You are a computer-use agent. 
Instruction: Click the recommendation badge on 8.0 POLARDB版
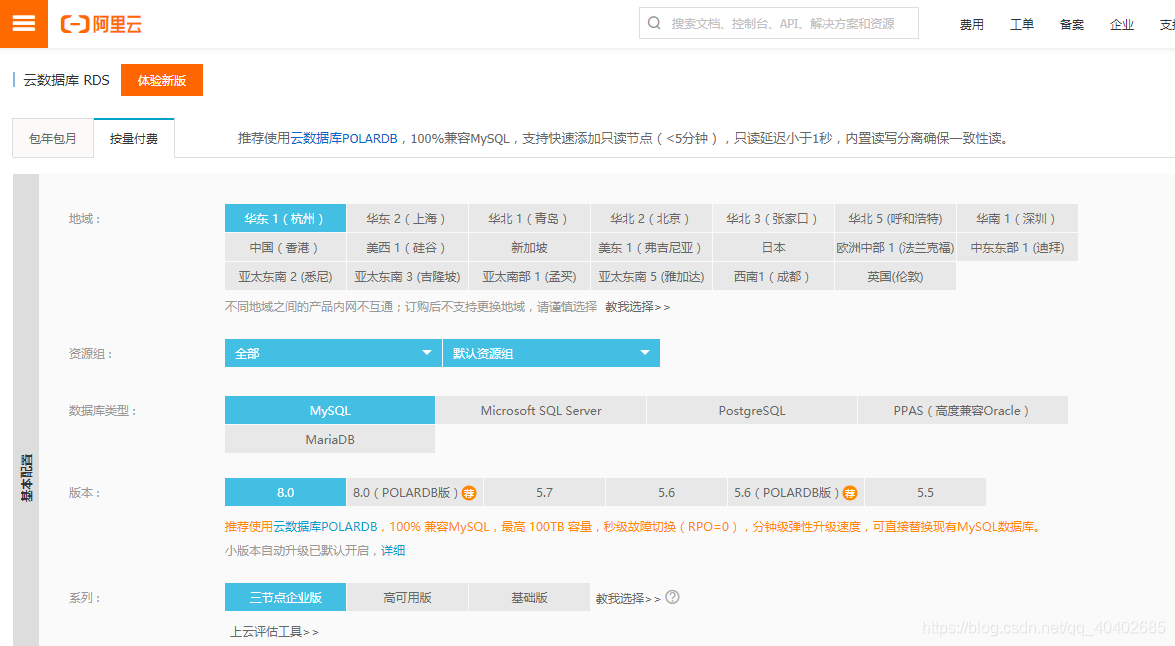[469, 492]
